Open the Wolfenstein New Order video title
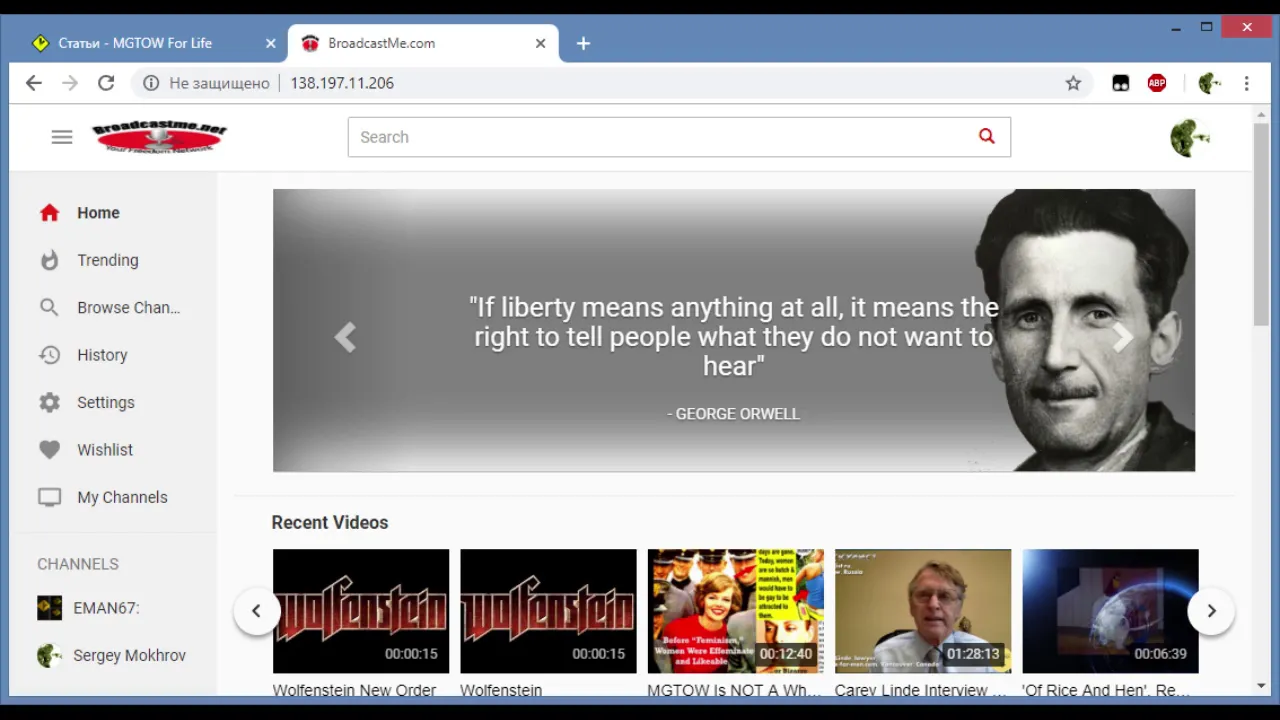This screenshot has width=1280, height=720. click(354, 690)
